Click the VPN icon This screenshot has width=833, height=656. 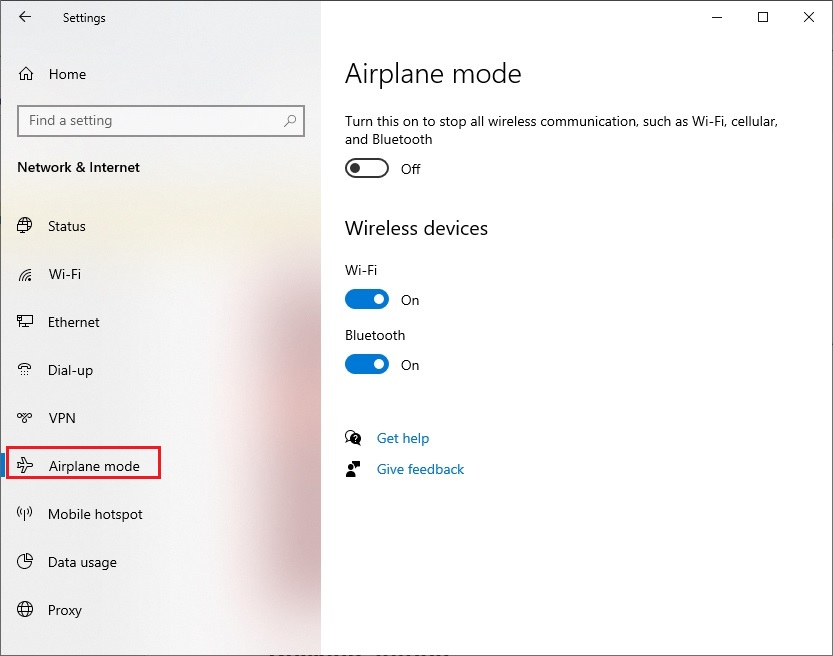click(x=26, y=418)
